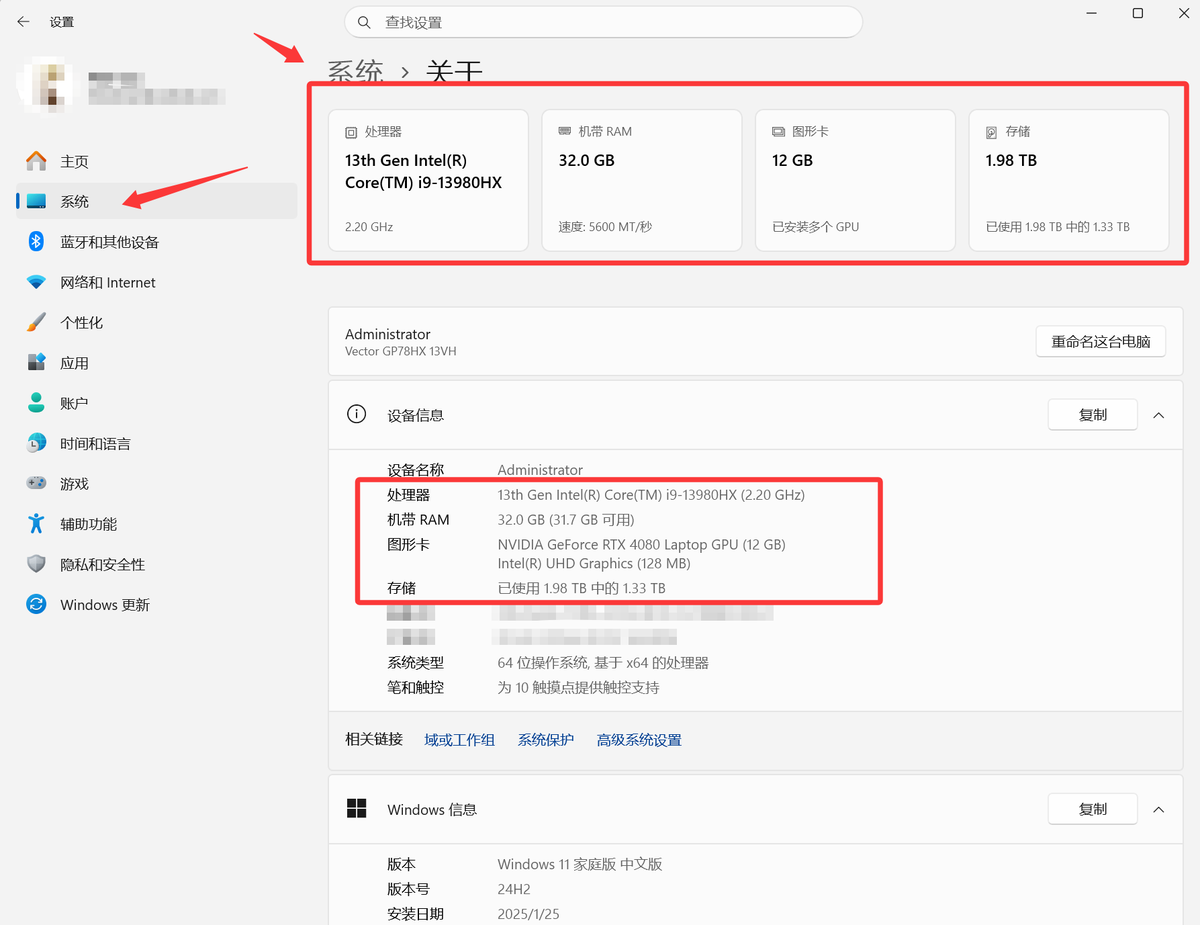Copy Windows info with Windows 信息 复制 button
Viewport: 1200px width, 925px height.
click(1093, 809)
